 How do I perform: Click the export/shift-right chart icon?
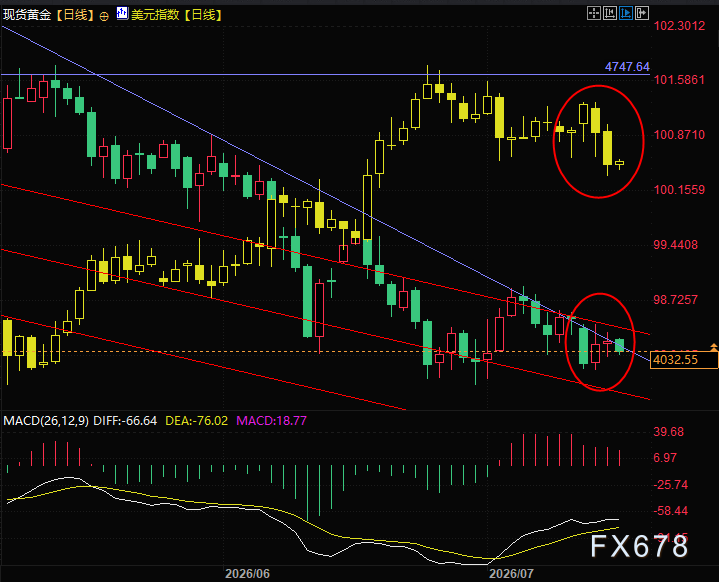click(x=642, y=13)
